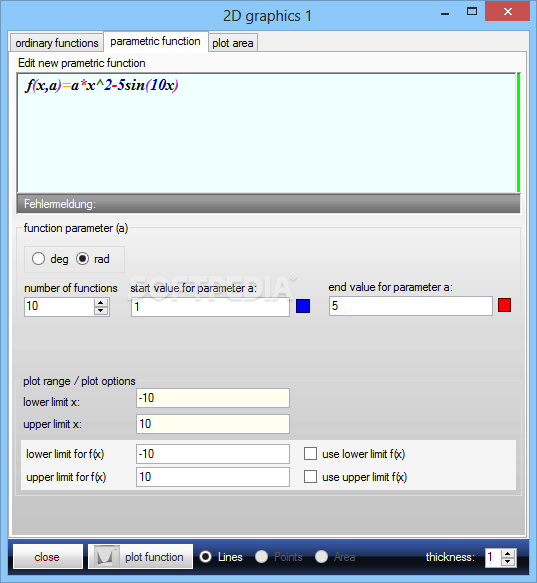Enable use upper limit f(x) checkbox
Screen dimensions: 537x583
tap(311, 477)
